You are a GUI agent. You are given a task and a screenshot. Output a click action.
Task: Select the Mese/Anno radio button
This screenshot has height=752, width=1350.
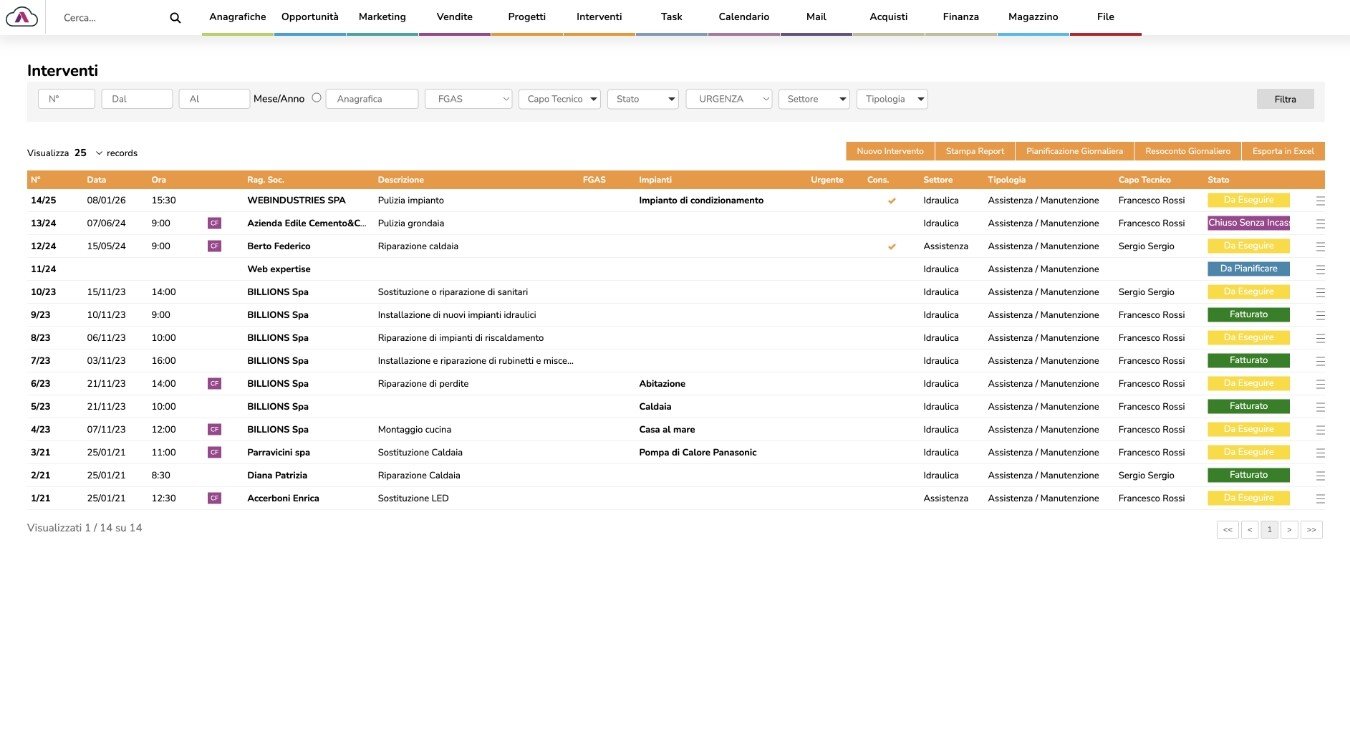pos(316,98)
